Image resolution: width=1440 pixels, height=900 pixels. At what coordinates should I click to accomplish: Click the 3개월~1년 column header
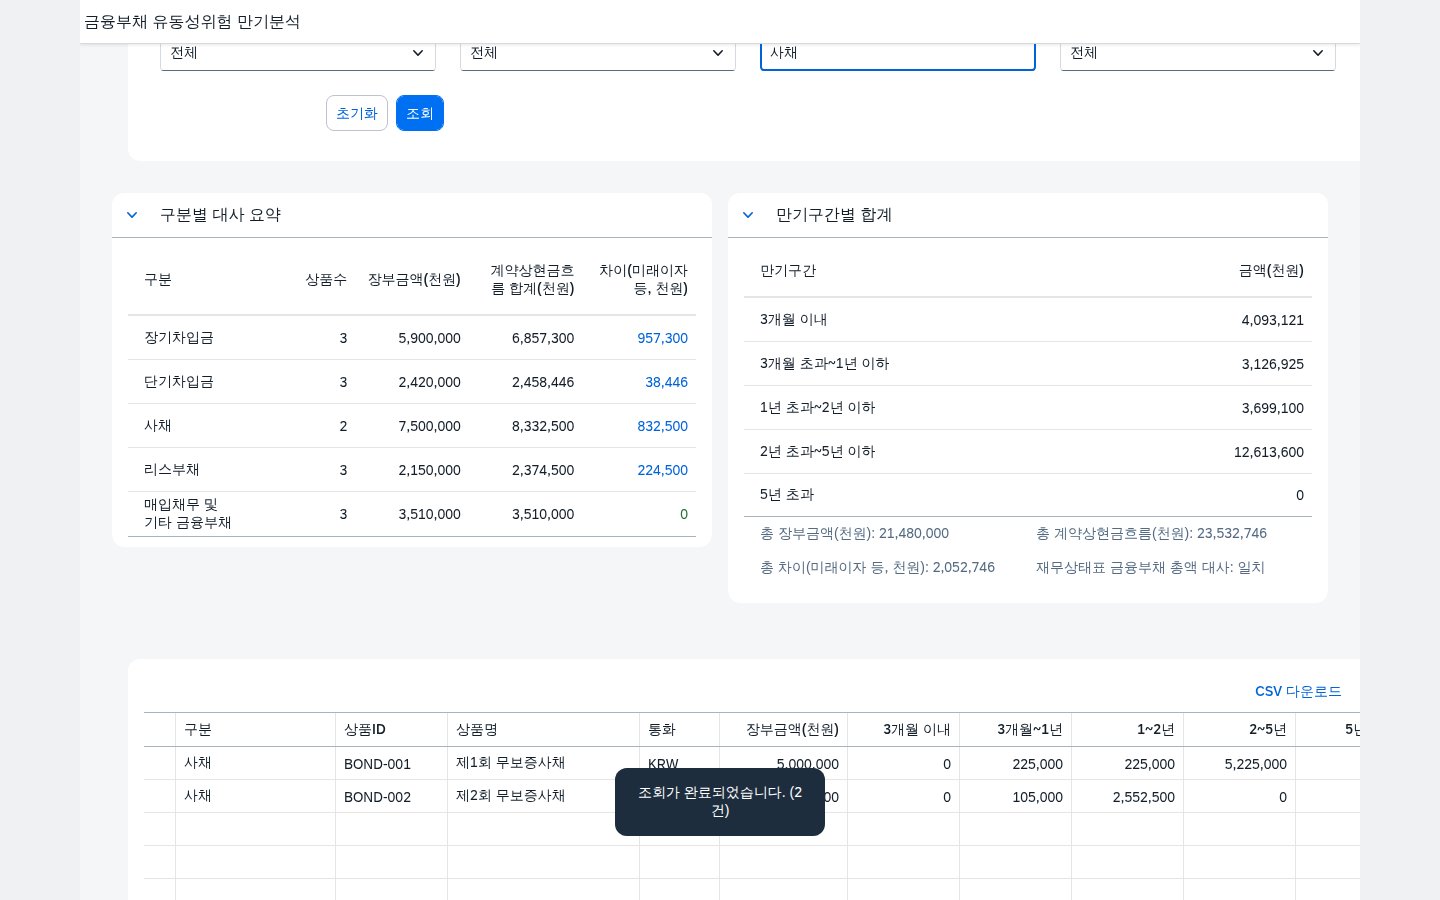point(1015,730)
